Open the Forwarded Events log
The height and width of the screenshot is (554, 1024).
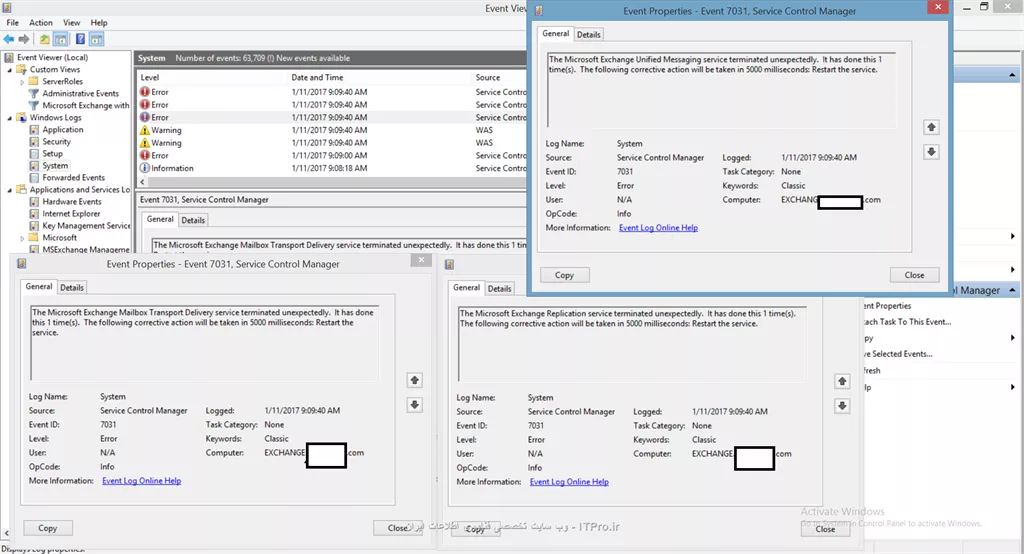pyautogui.click(x=73, y=178)
